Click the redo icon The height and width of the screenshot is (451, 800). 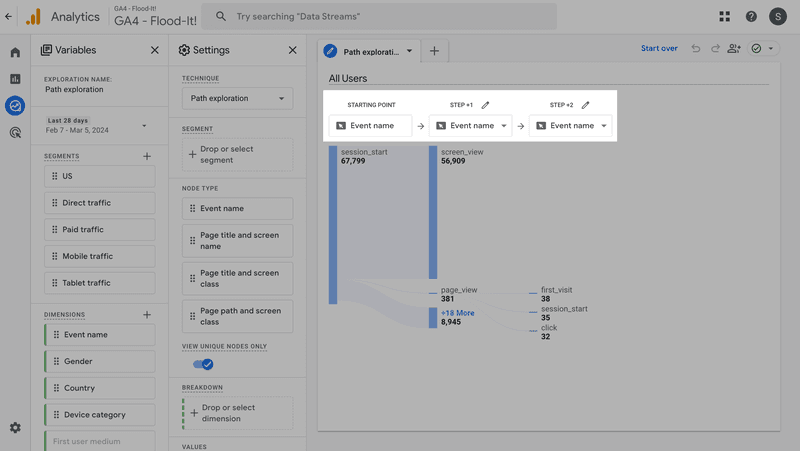tap(715, 48)
